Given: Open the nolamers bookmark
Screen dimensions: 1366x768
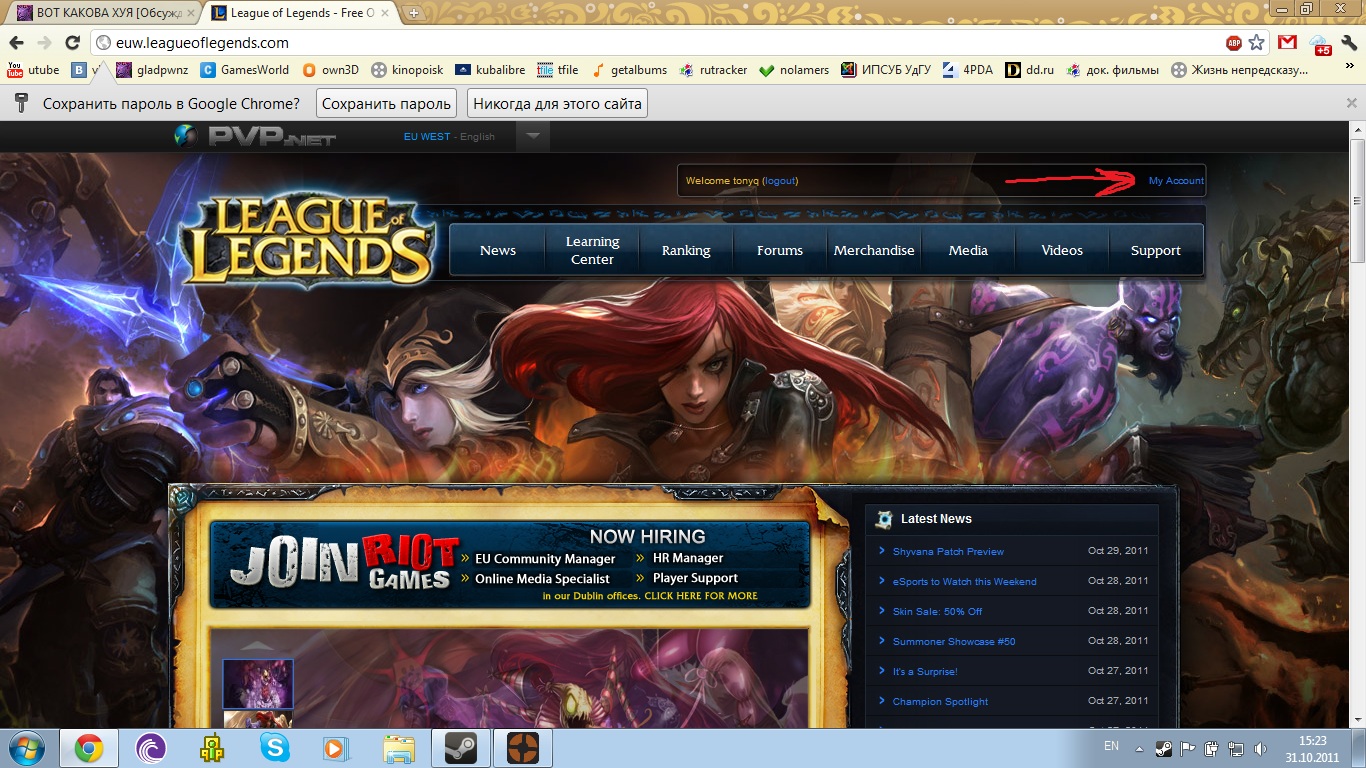Looking at the screenshot, I should click(794, 70).
